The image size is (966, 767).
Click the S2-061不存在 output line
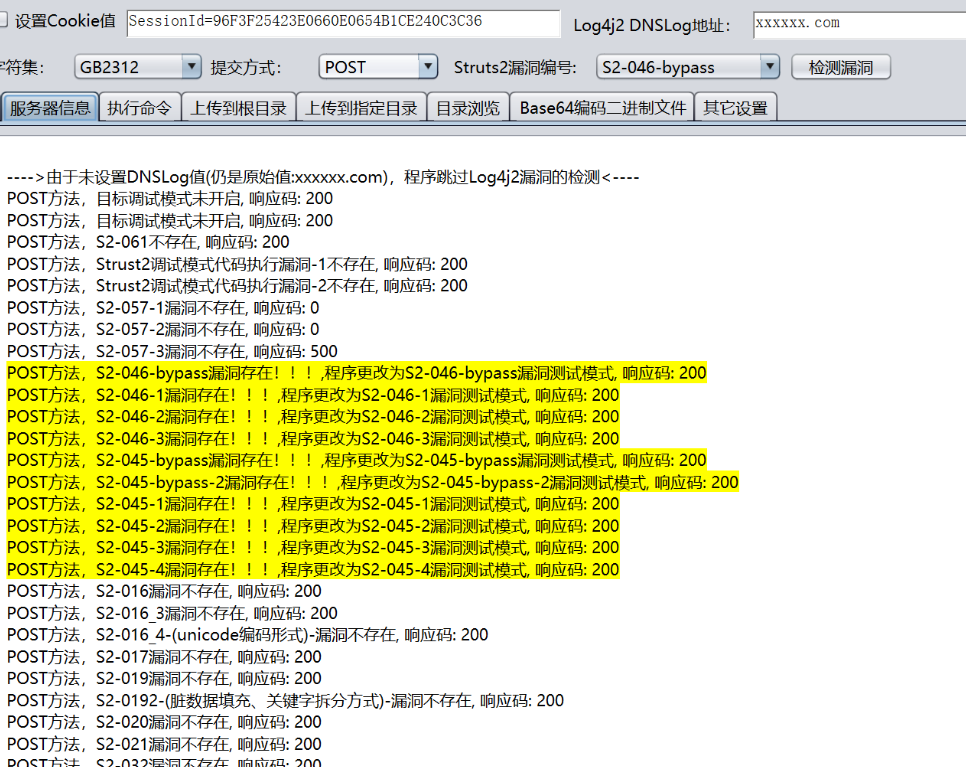[148, 242]
